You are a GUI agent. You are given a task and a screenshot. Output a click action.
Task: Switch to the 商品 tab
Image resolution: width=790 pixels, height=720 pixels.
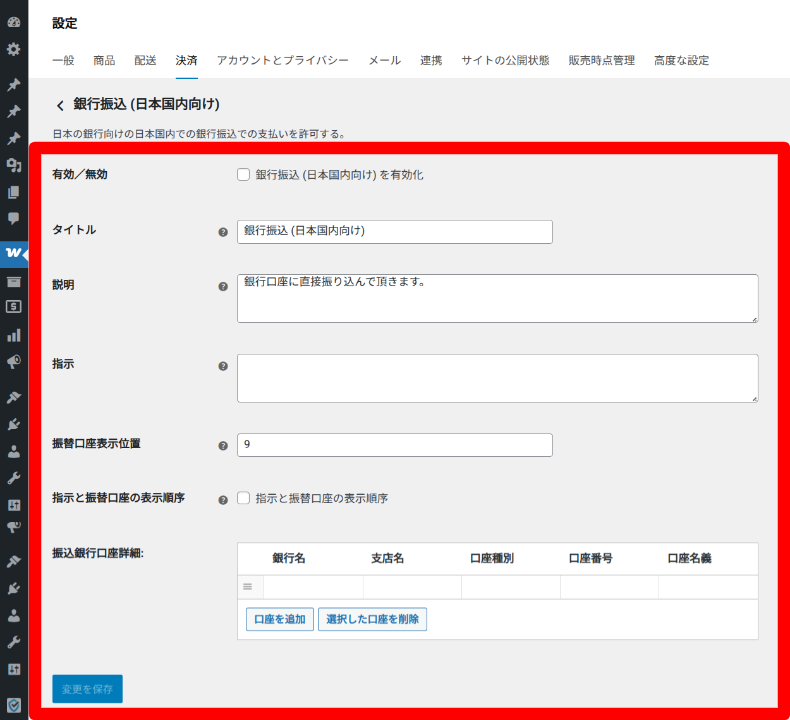104,60
